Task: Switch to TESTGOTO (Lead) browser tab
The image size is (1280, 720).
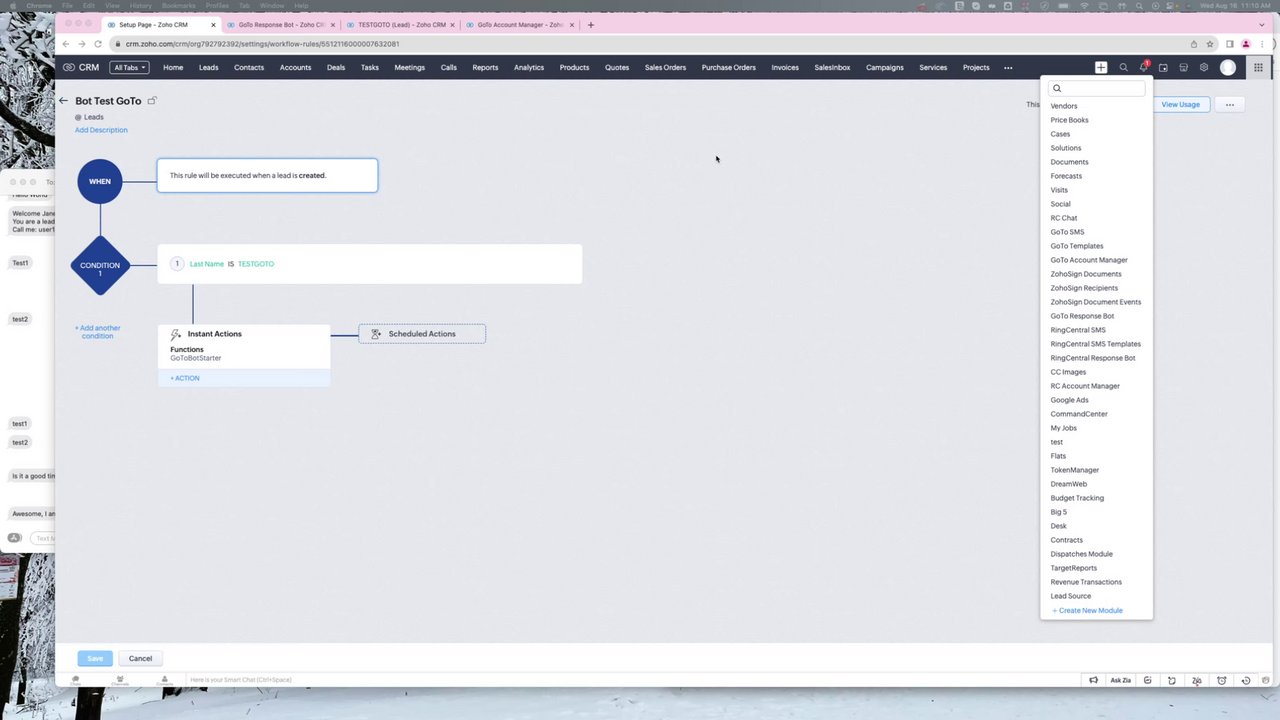Action: (400, 24)
